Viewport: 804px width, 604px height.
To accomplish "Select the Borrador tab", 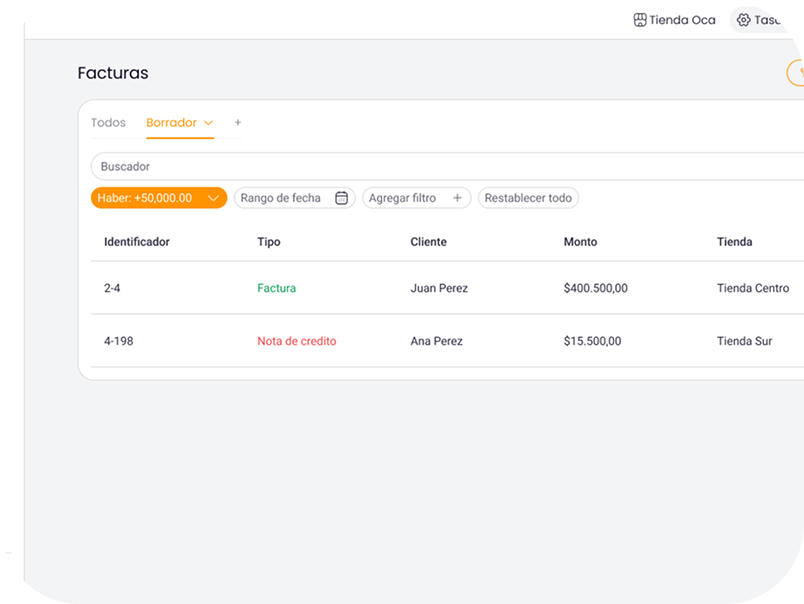I will pyautogui.click(x=171, y=123).
